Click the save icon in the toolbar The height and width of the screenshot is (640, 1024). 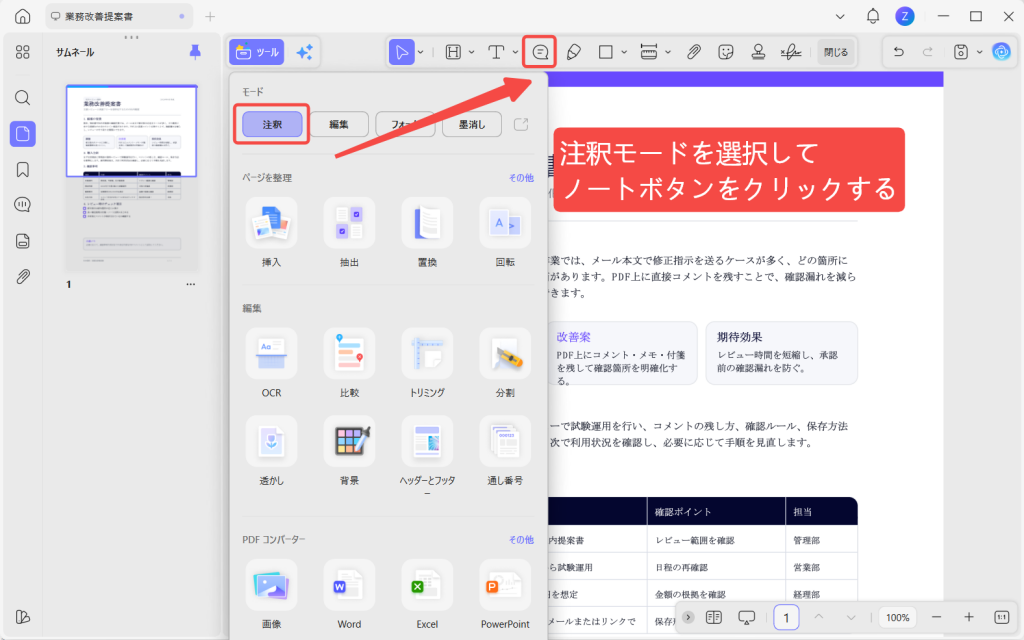tap(961, 52)
